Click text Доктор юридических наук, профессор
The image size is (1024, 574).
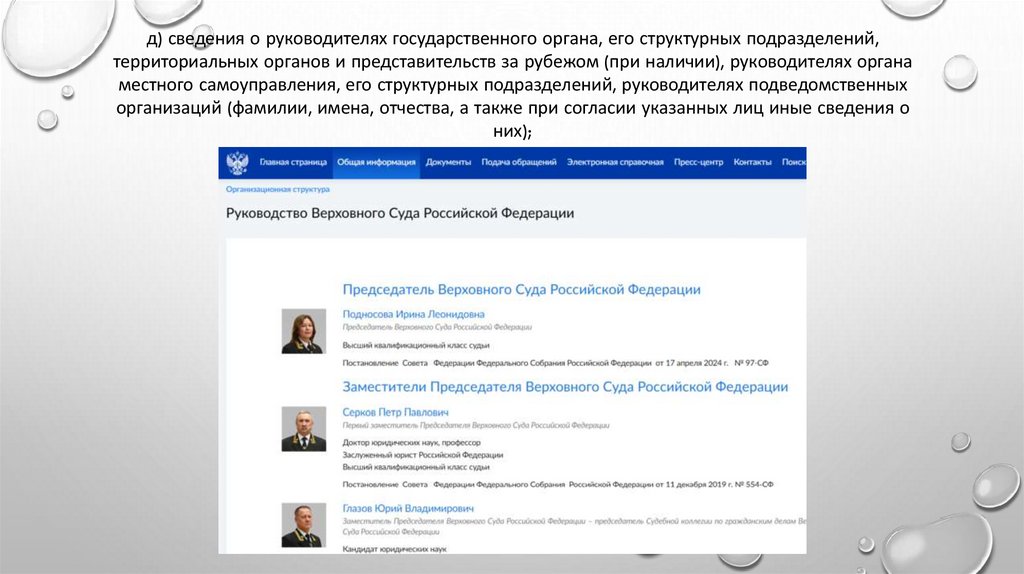411,443
